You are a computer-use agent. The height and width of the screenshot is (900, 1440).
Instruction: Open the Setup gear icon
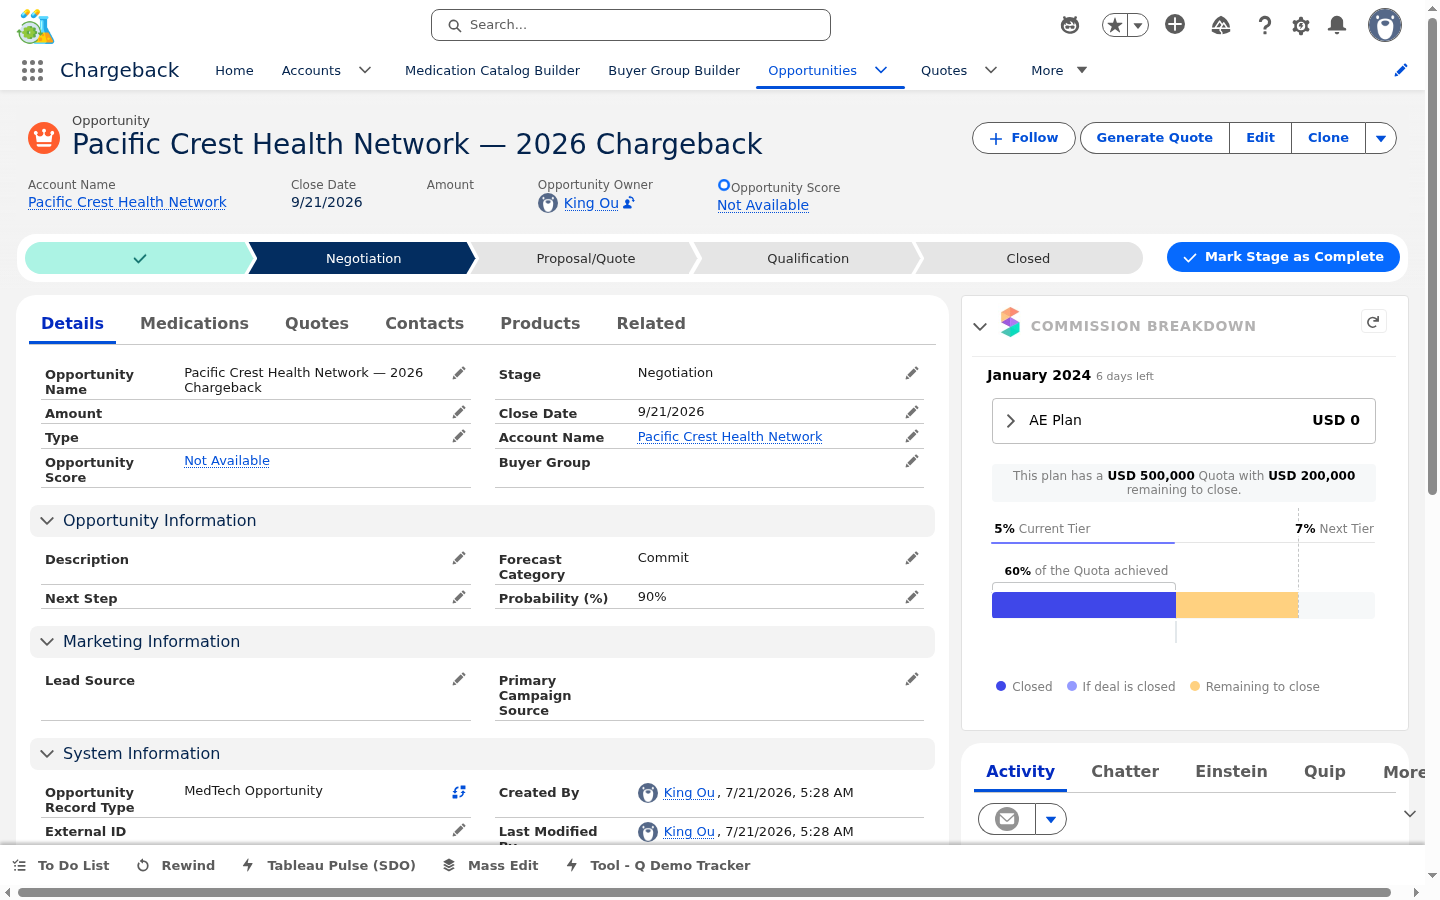coord(1301,25)
